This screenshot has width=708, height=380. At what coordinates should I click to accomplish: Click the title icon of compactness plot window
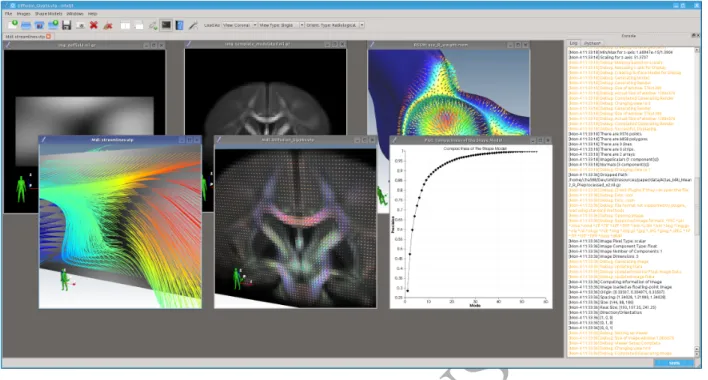[395, 140]
